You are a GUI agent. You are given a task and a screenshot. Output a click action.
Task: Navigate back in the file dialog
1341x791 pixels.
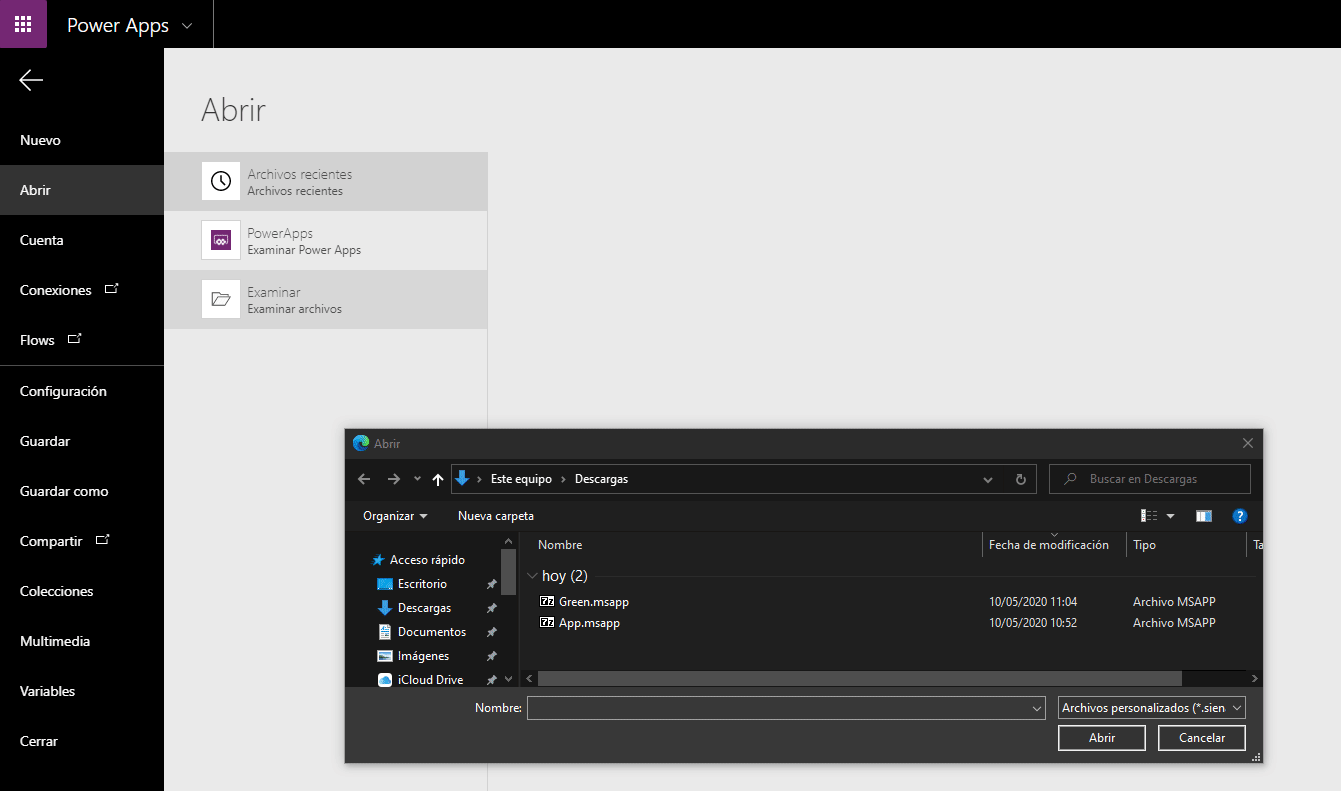[364, 479]
